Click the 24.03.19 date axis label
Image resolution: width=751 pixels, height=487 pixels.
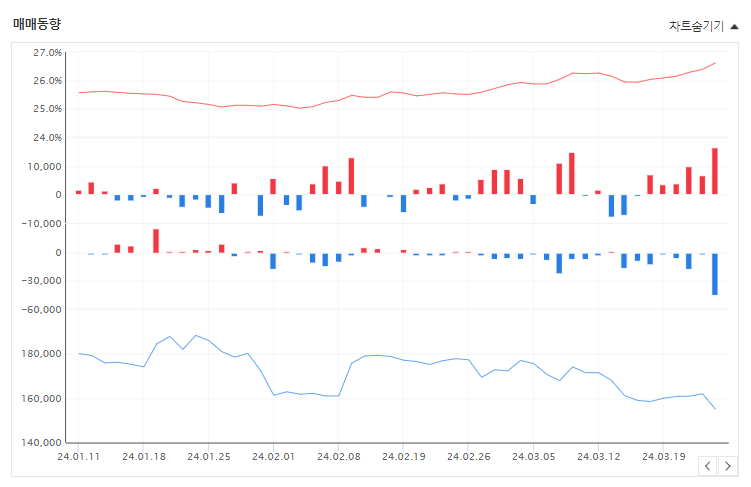click(x=664, y=456)
